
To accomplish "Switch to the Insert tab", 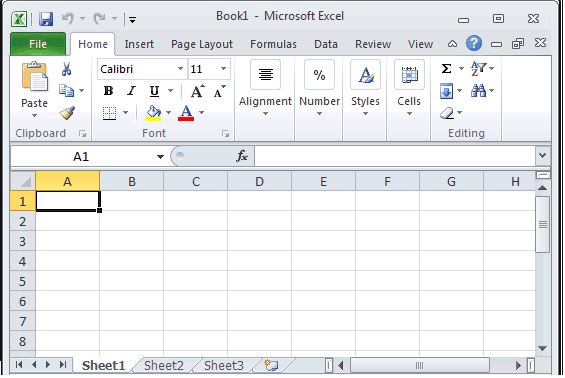I will coord(139,44).
